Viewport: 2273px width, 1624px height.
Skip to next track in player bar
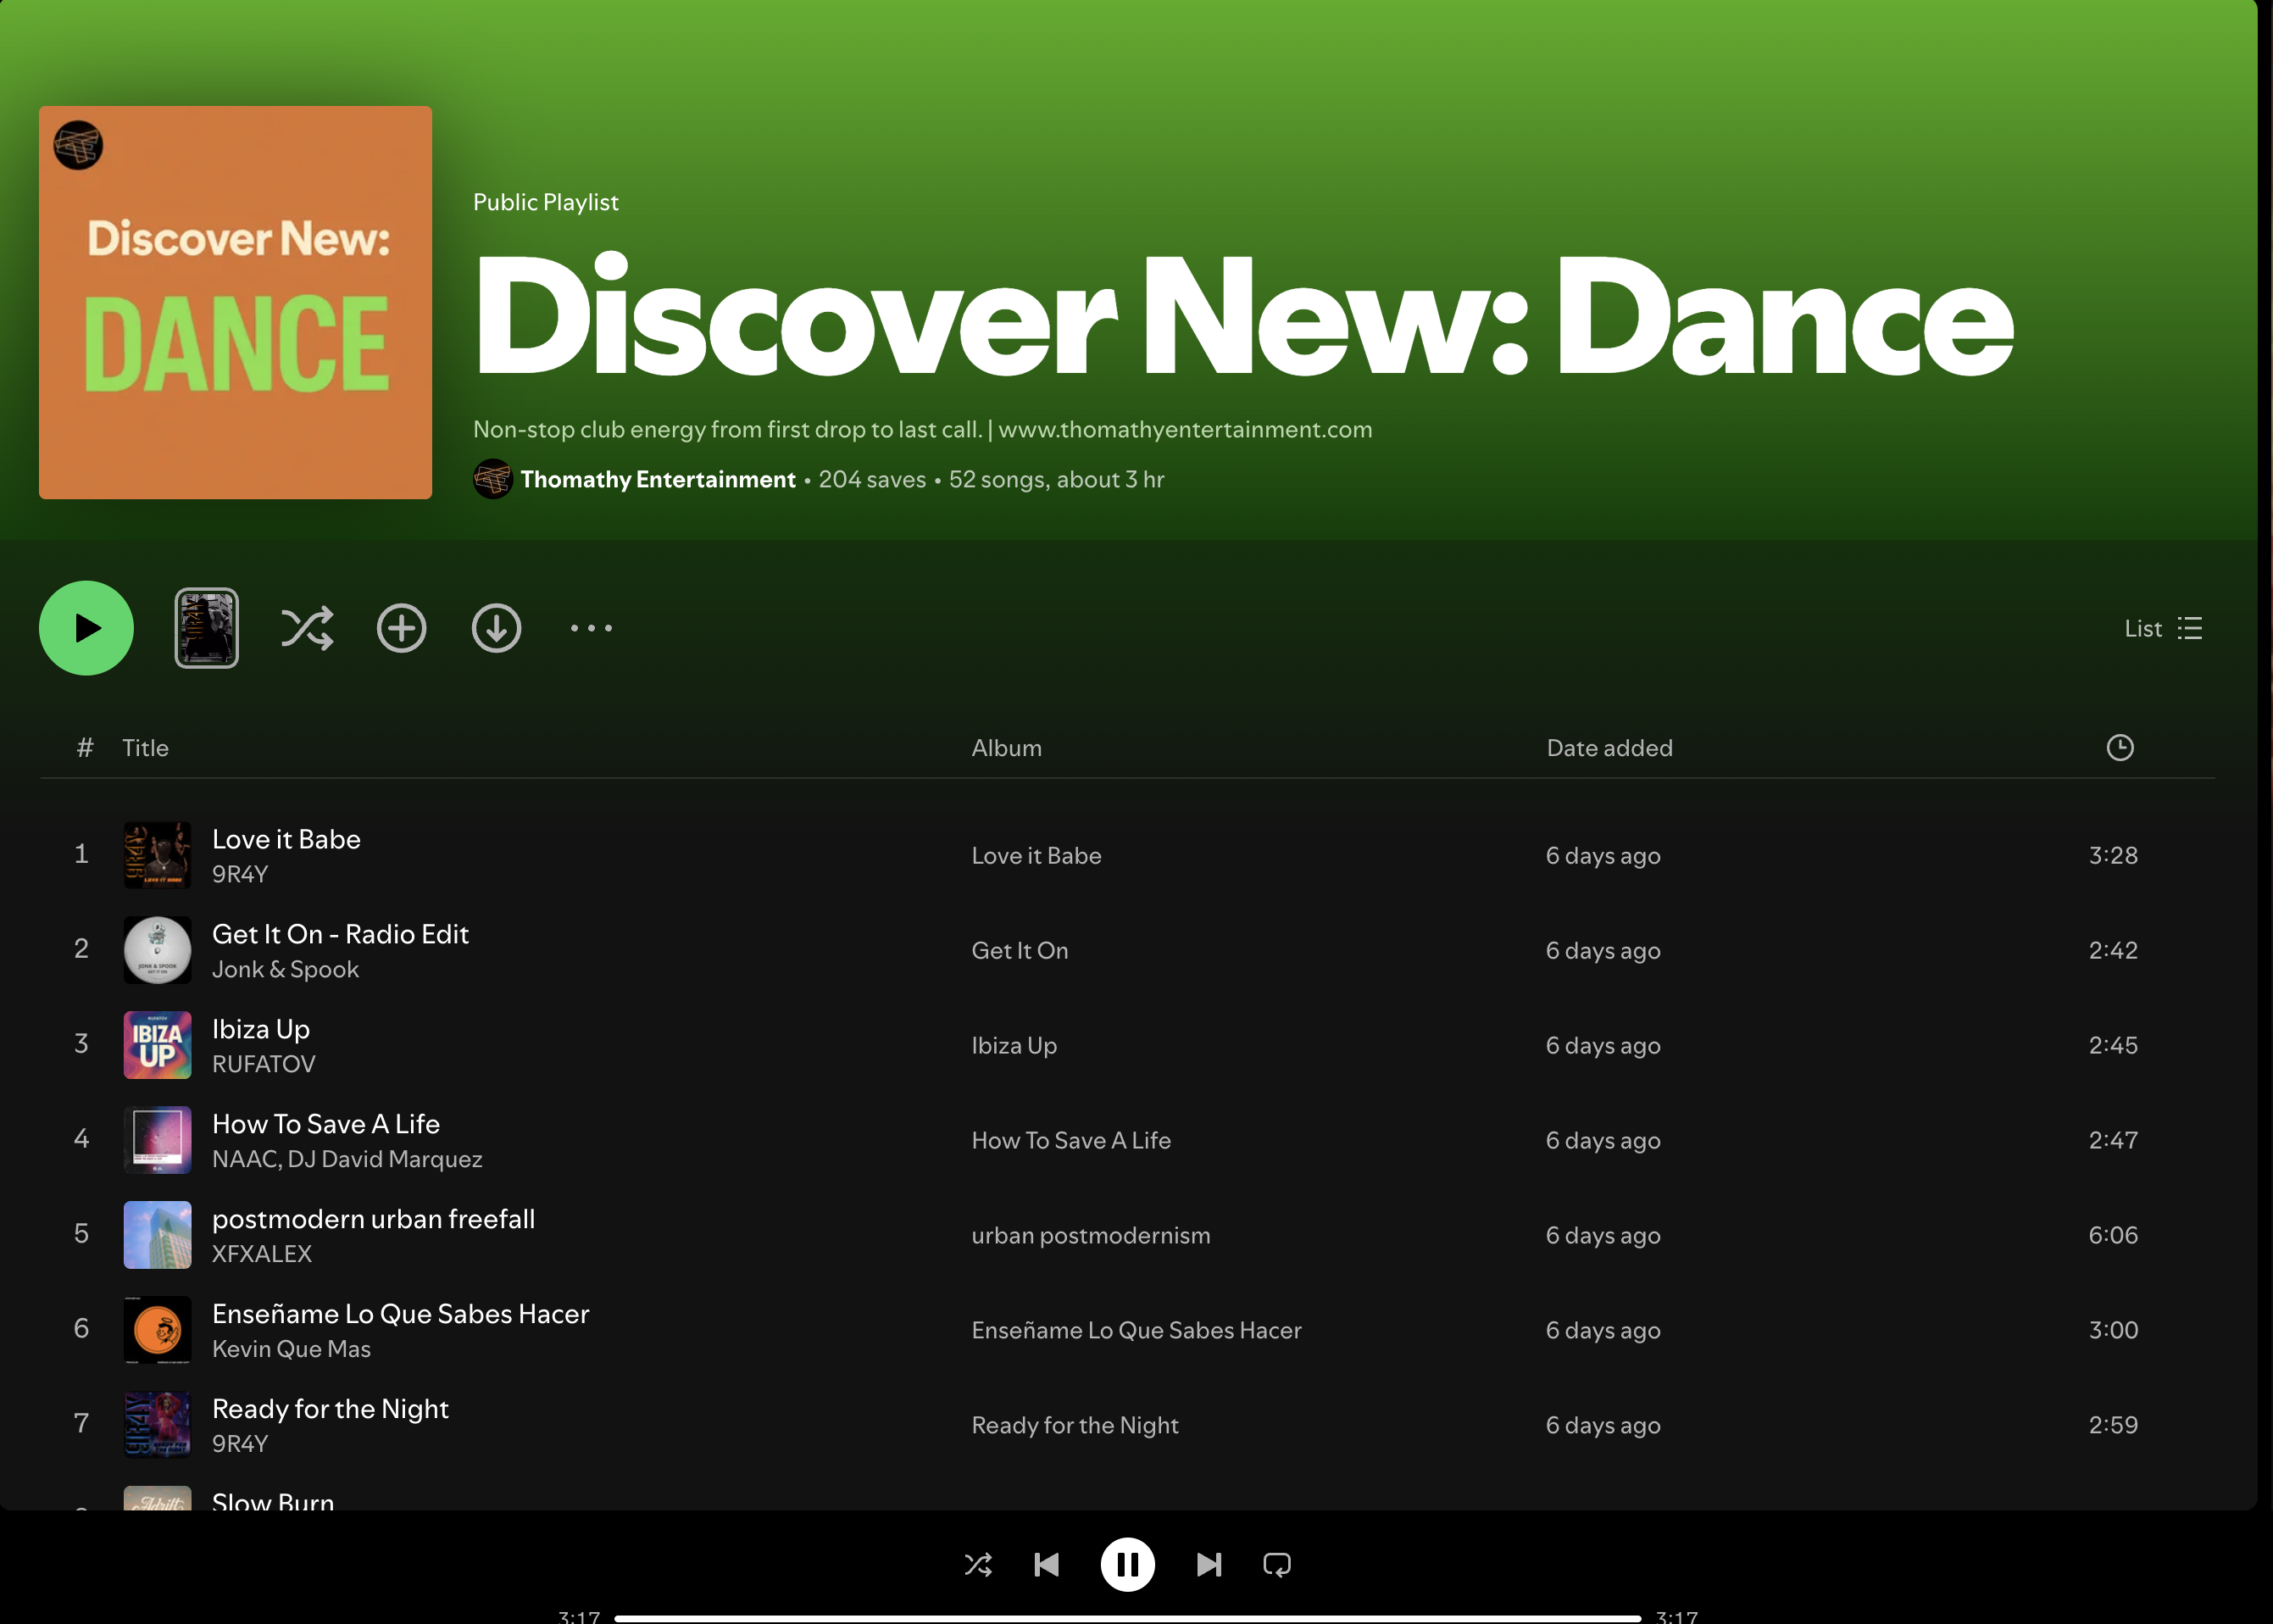[1208, 1564]
